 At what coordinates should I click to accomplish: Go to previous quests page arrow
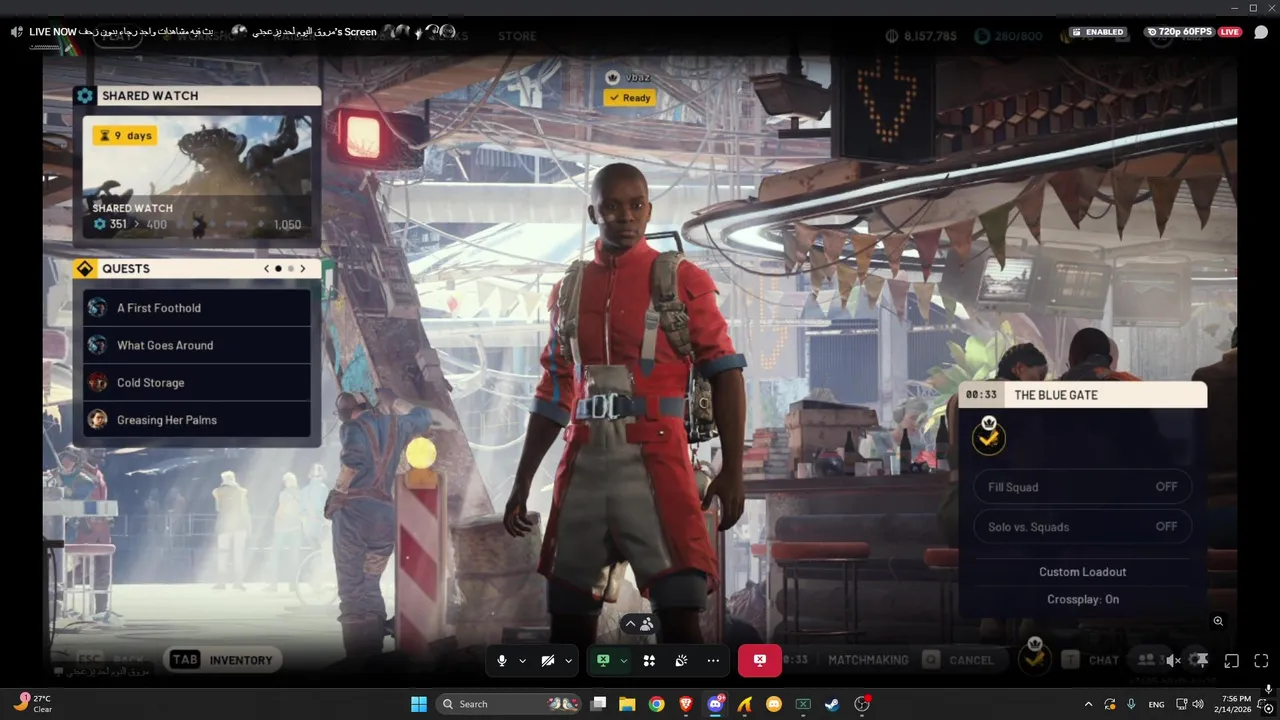pyautogui.click(x=267, y=269)
